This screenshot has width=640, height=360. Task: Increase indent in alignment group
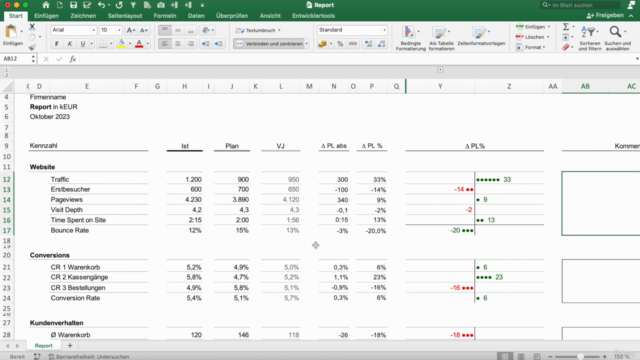point(218,44)
